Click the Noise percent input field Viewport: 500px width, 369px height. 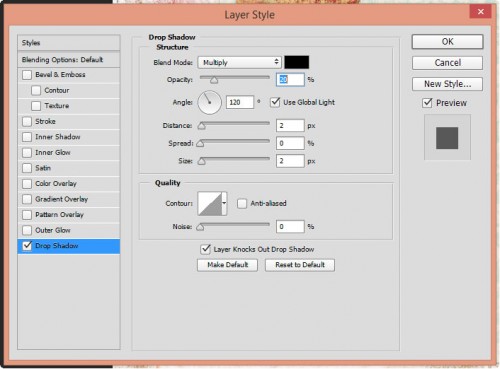pyautogui.click(x=290, y=227)
